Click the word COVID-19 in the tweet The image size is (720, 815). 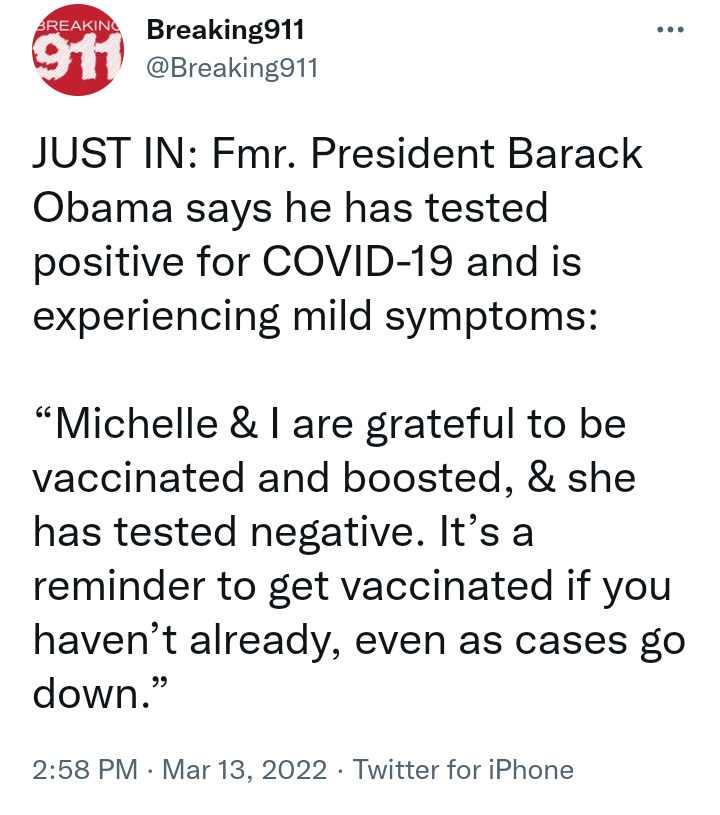coord(357,261)
